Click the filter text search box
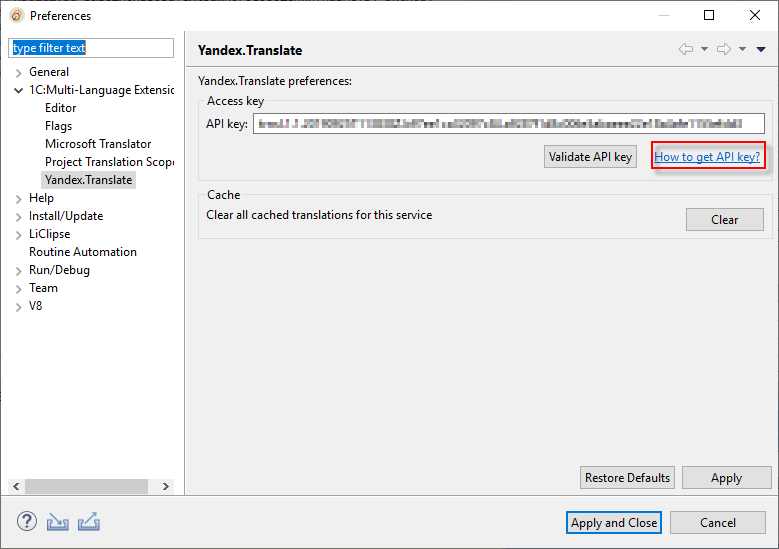Viewport: 779px width, 549px height. pos(91,48)
